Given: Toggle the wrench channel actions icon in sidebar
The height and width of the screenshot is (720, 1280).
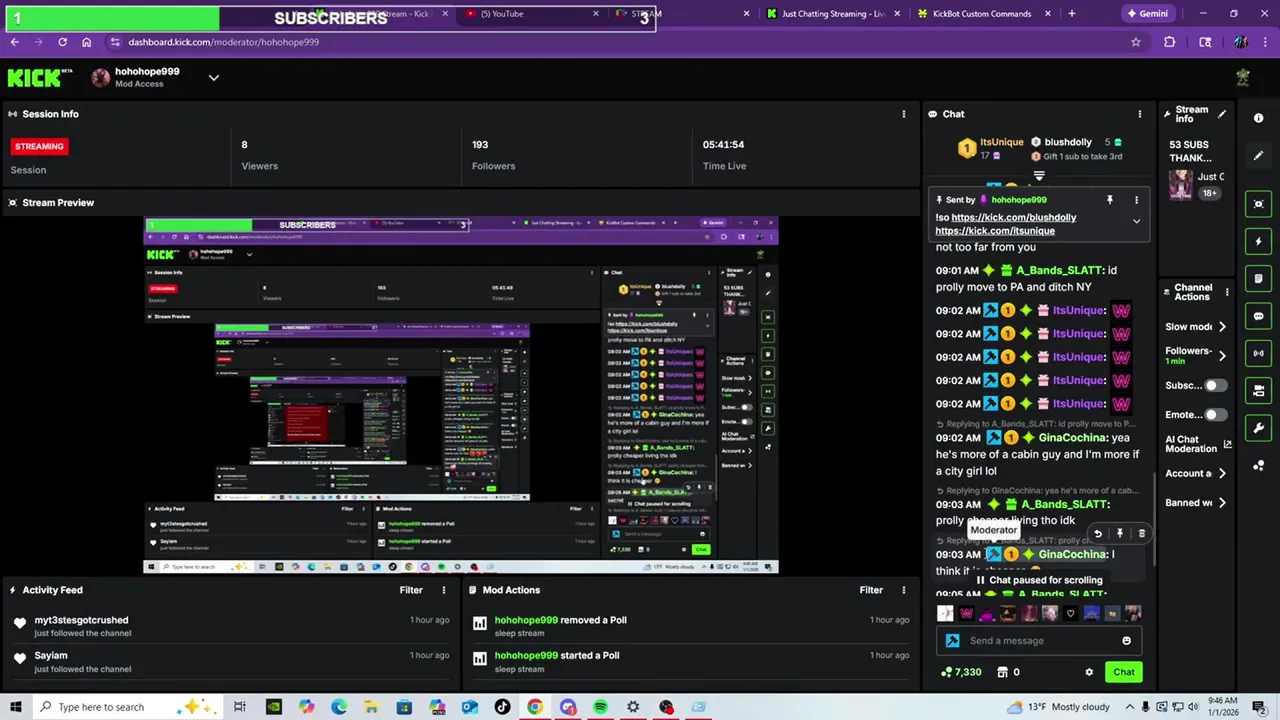Looking at the screenshot, I should click(1258, 428).
